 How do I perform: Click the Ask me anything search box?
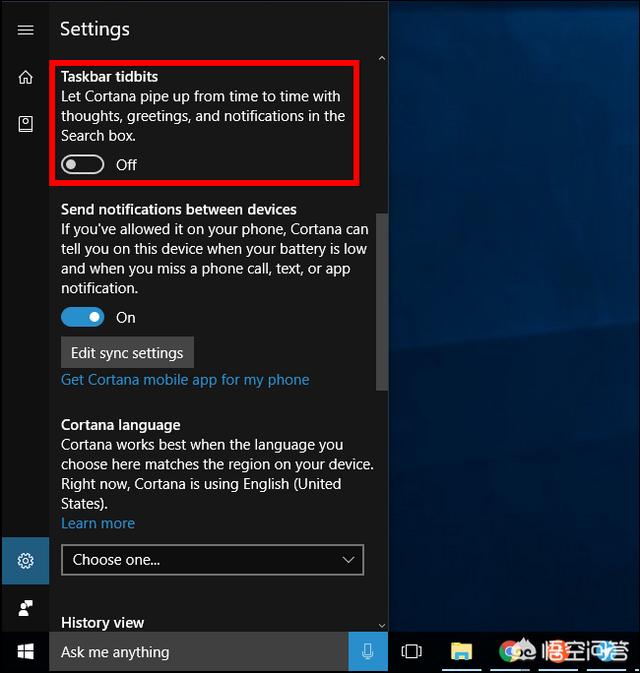[200, 652]
